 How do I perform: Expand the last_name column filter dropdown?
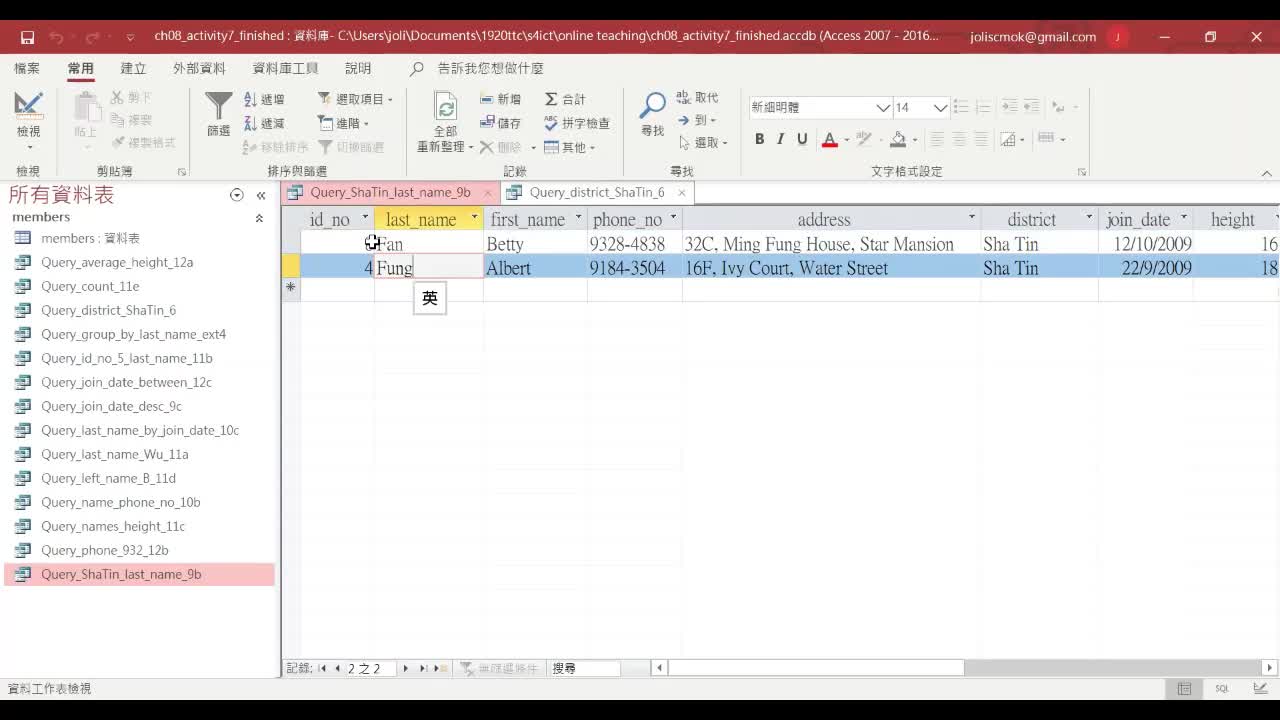pyautogui.click(x=474, y=219)
